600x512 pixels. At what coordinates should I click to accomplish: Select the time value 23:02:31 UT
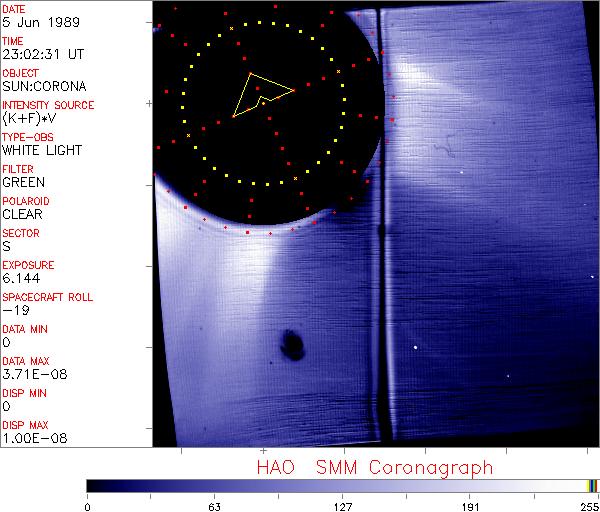coord(43,54)
